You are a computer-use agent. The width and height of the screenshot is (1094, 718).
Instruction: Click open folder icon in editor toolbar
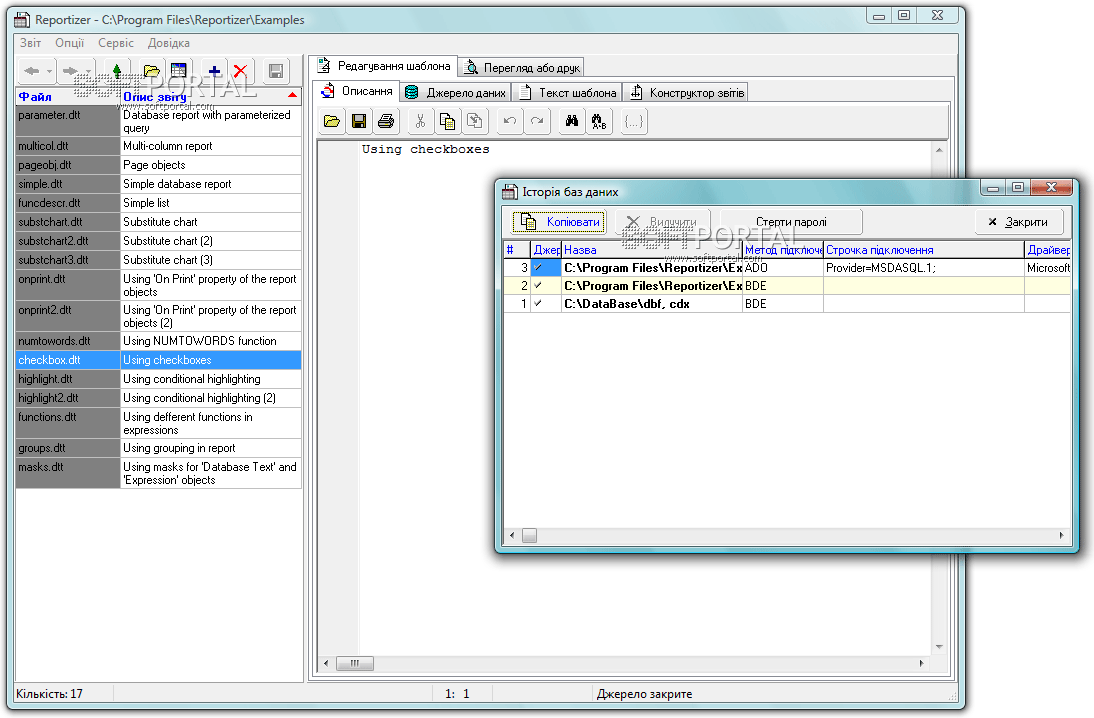[x=331, y=121]
